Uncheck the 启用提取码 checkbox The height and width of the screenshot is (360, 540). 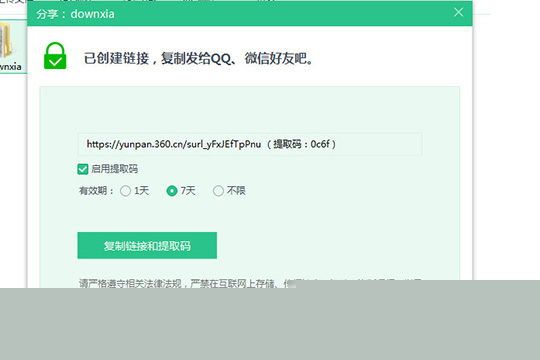pyautogui.click(x=83, y=169)
